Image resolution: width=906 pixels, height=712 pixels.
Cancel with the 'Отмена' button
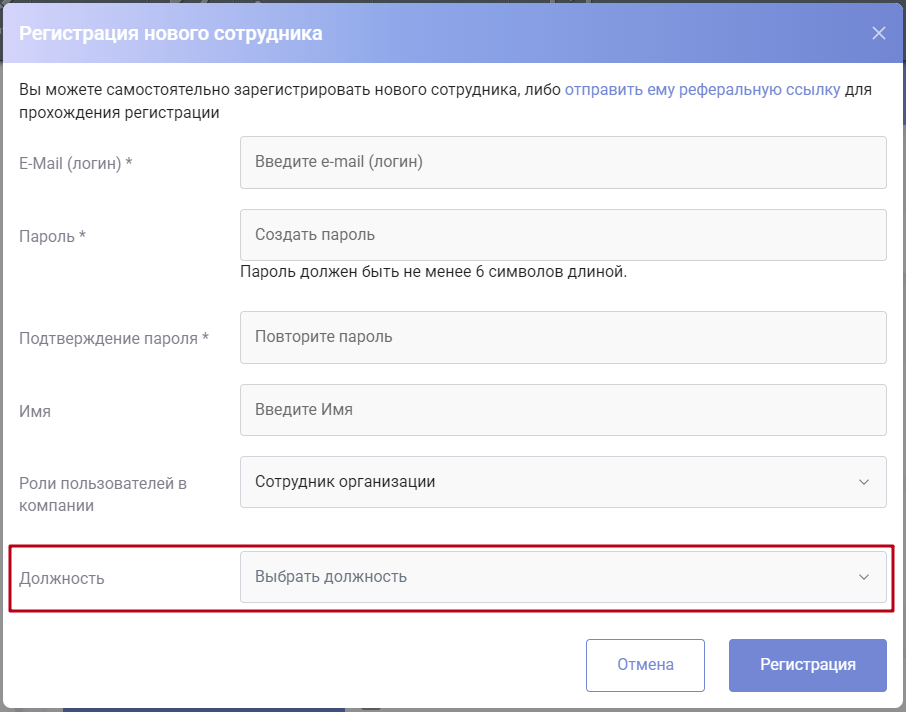(645, 665)
